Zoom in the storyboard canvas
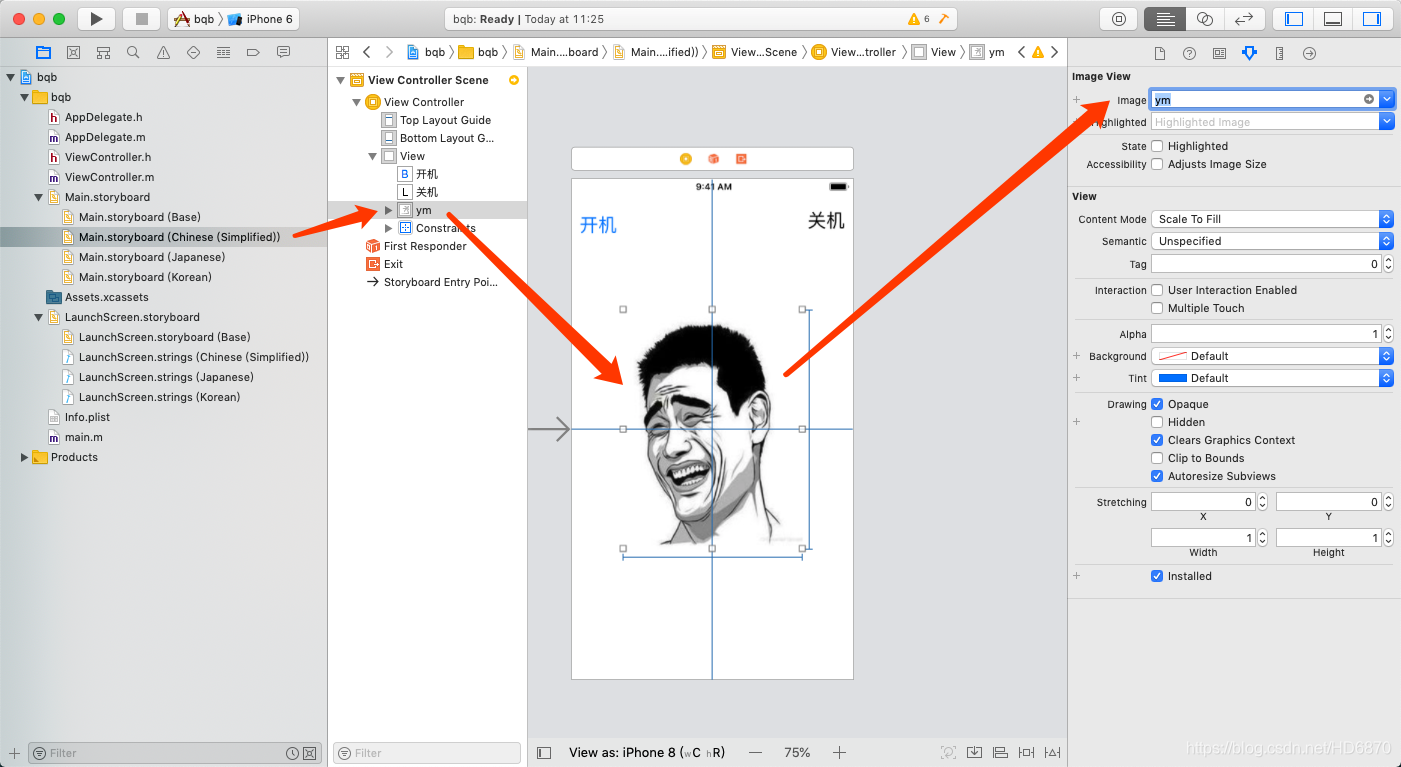Image resolution: width=1401 pixels, height=767 pixels. [x=840, y=752]
